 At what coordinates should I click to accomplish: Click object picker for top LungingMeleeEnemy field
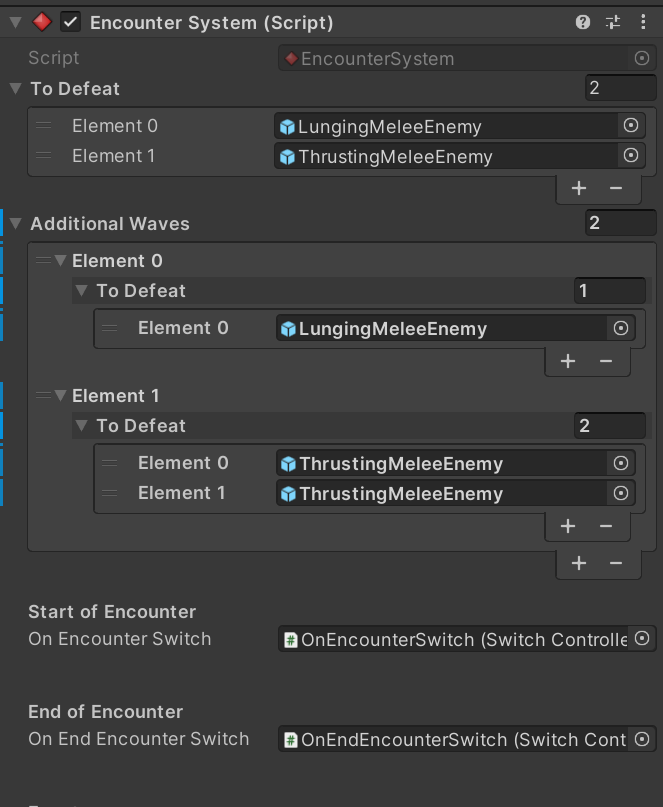631,126
